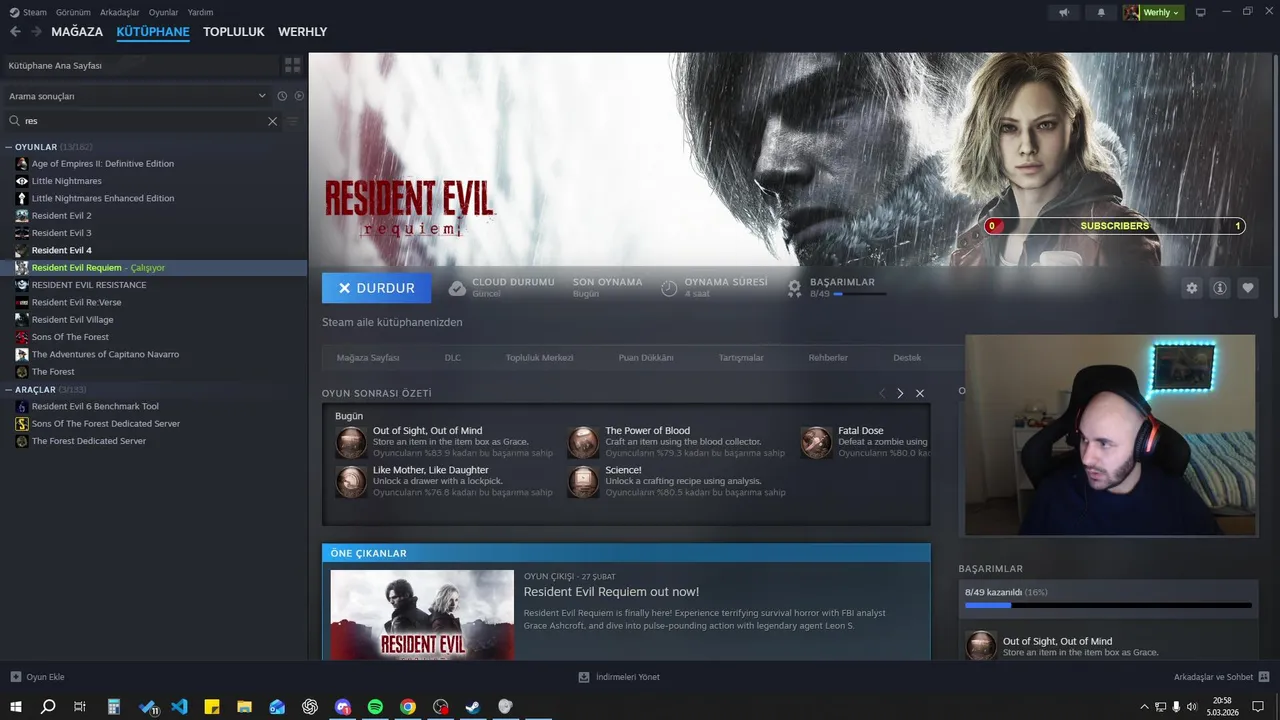Open the Arkadaşlar menu
Image resolution: width=1280 pixels, height=720 pixels.
[120, 12]
